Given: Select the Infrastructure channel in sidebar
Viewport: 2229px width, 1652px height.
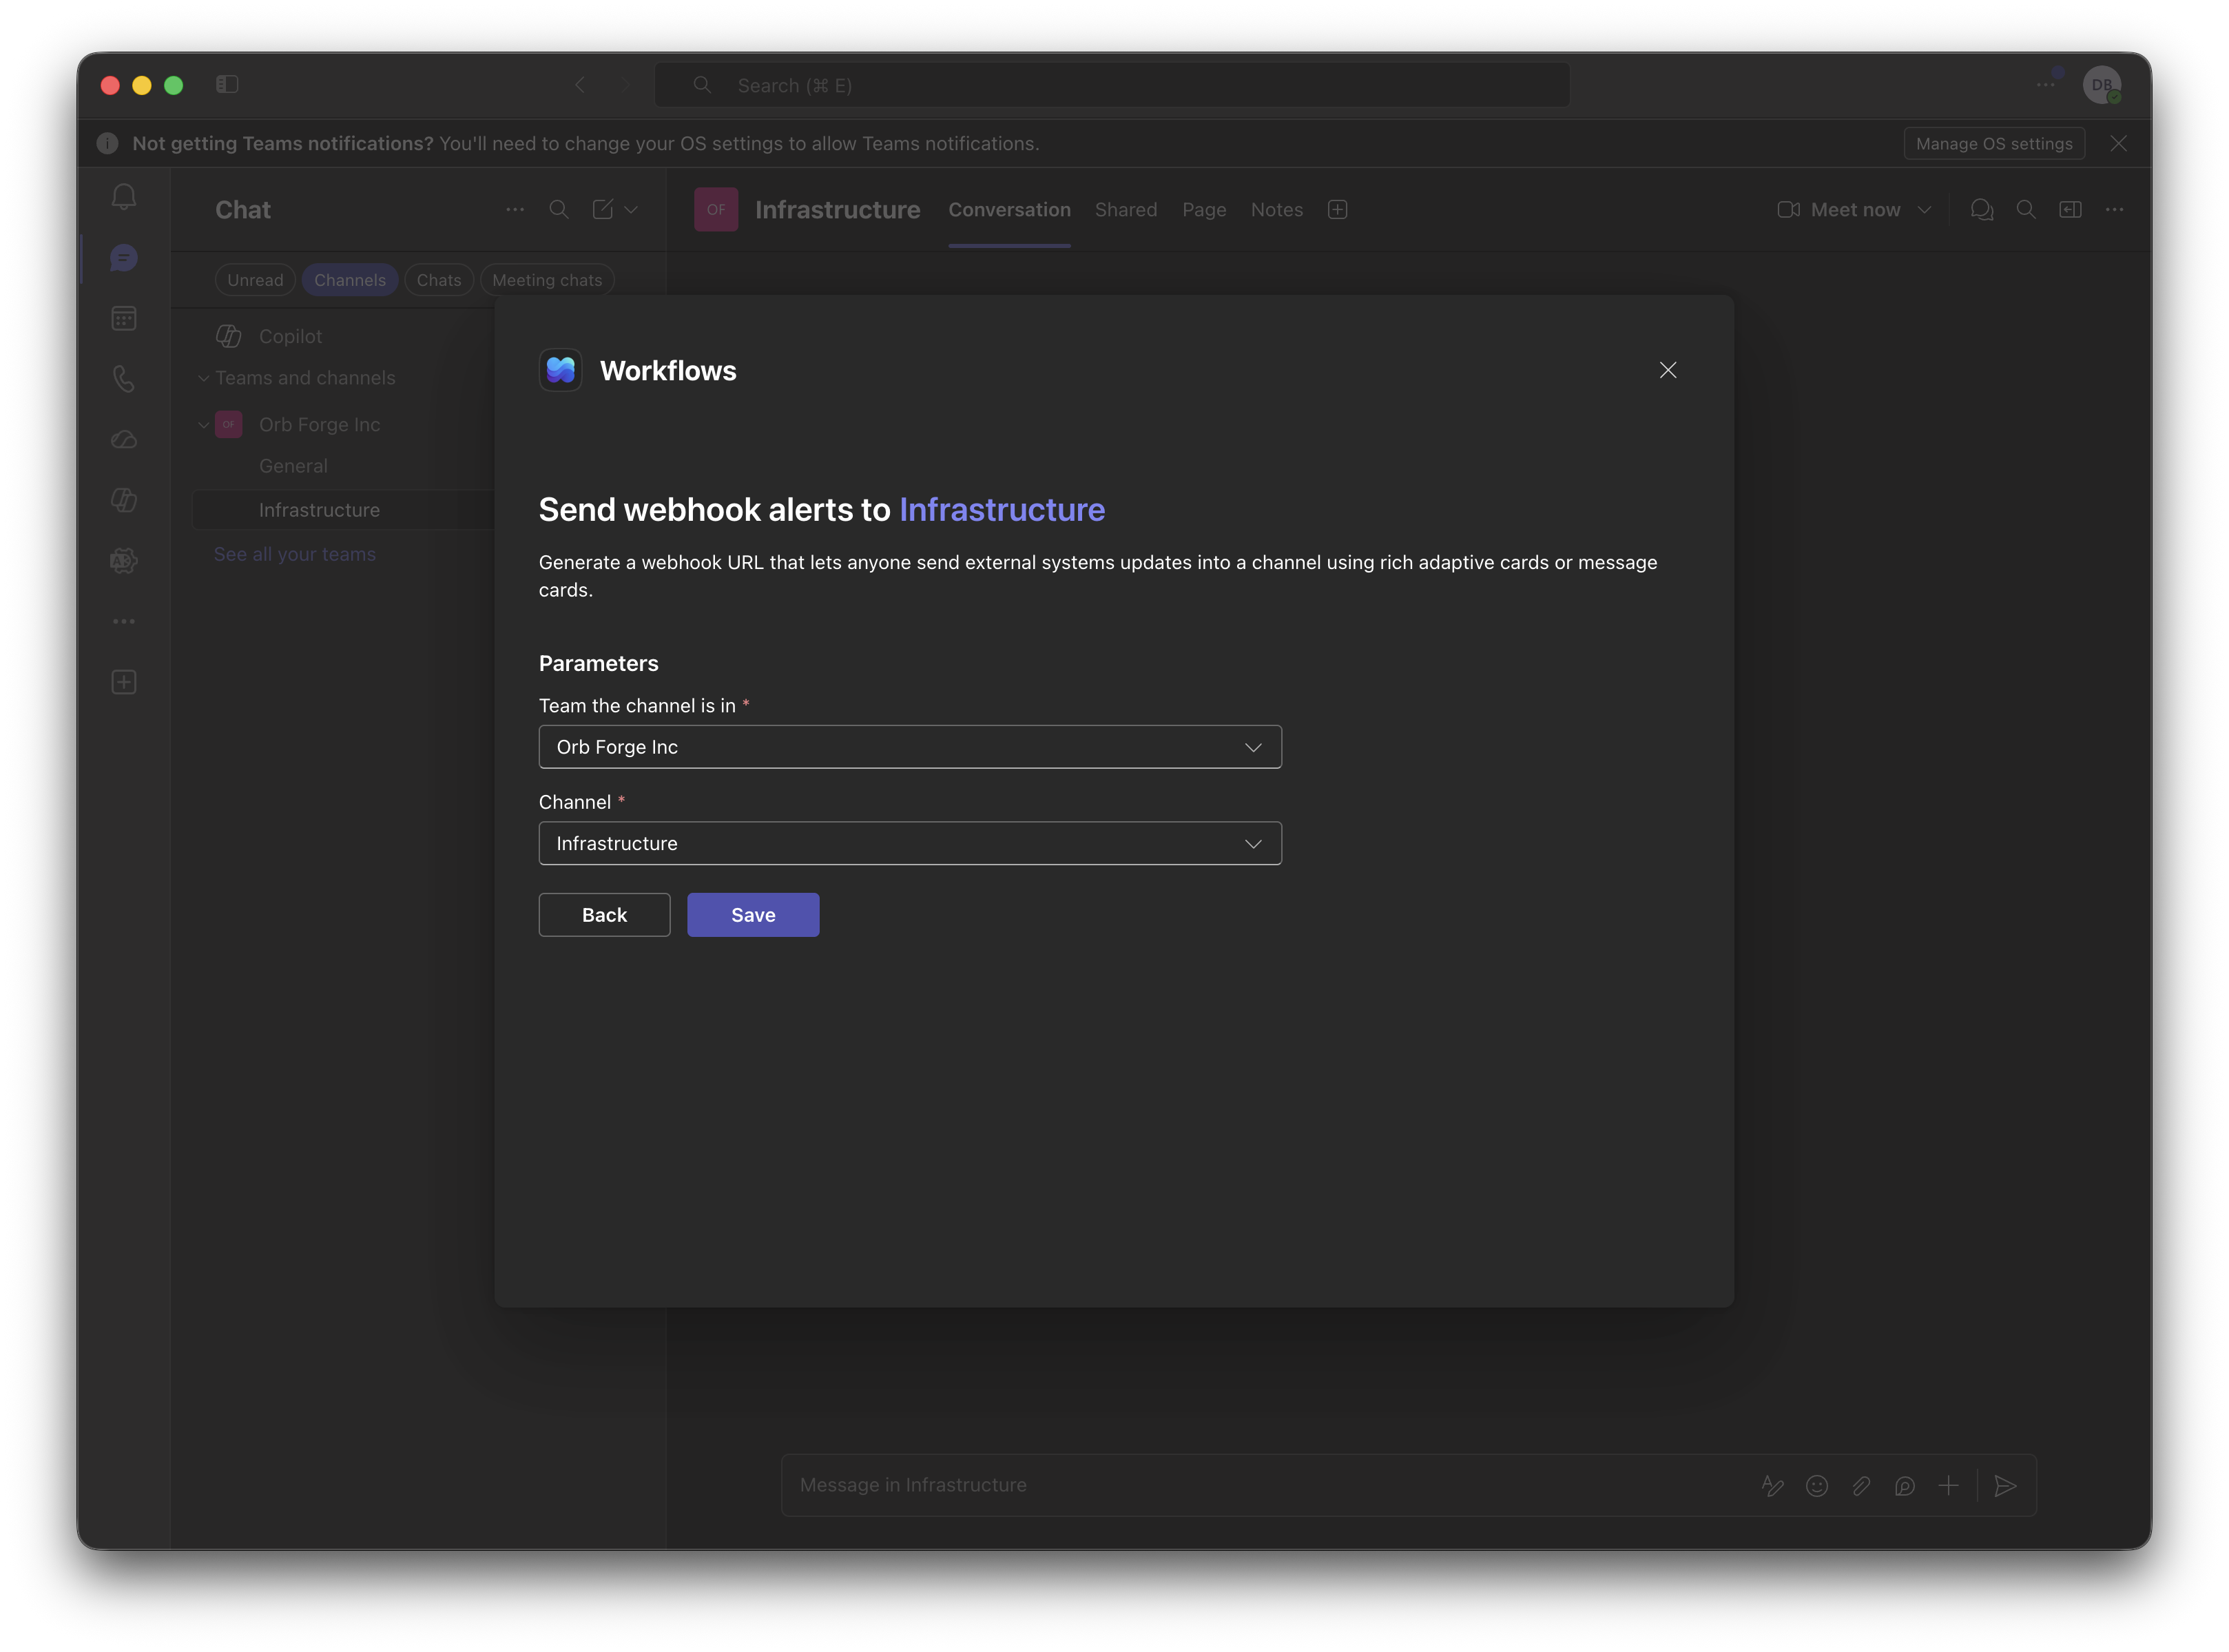Looking at the screenshot, I should pyautogui.click(x=344, y=510).
